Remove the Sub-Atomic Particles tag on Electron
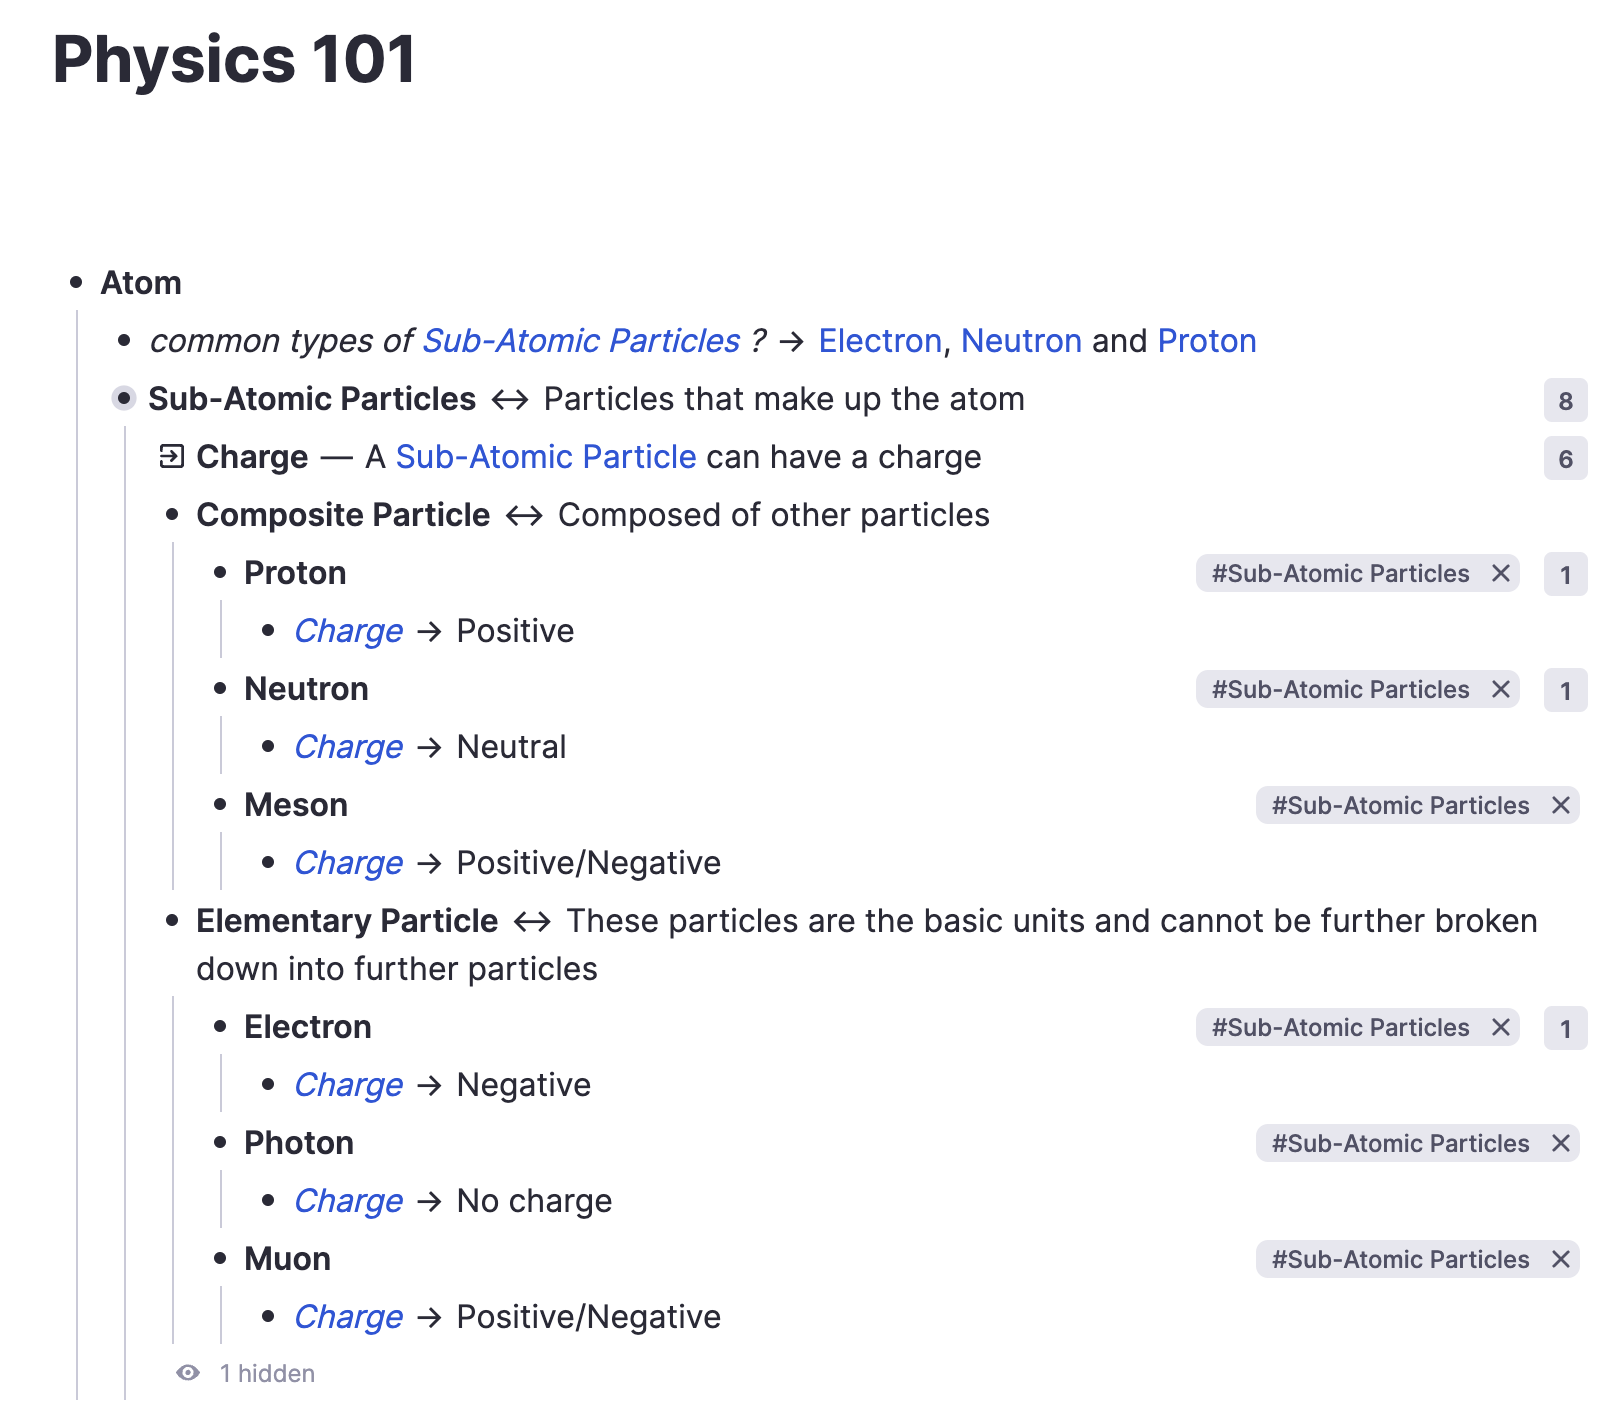1610x1420 pixels. [x=1500, y=1028]
